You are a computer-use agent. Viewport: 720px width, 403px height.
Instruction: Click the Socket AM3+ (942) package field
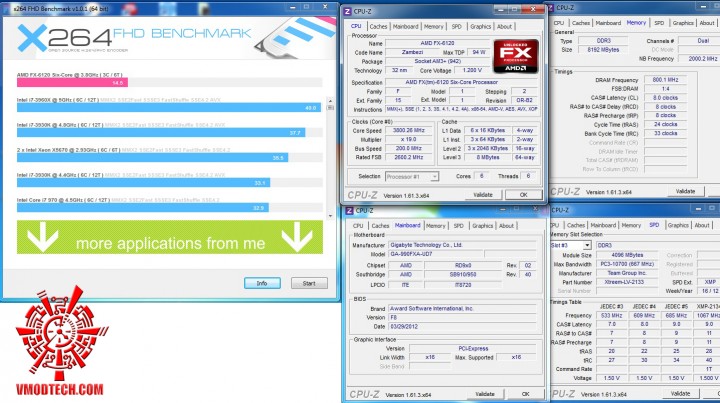[x=438, y=62]
